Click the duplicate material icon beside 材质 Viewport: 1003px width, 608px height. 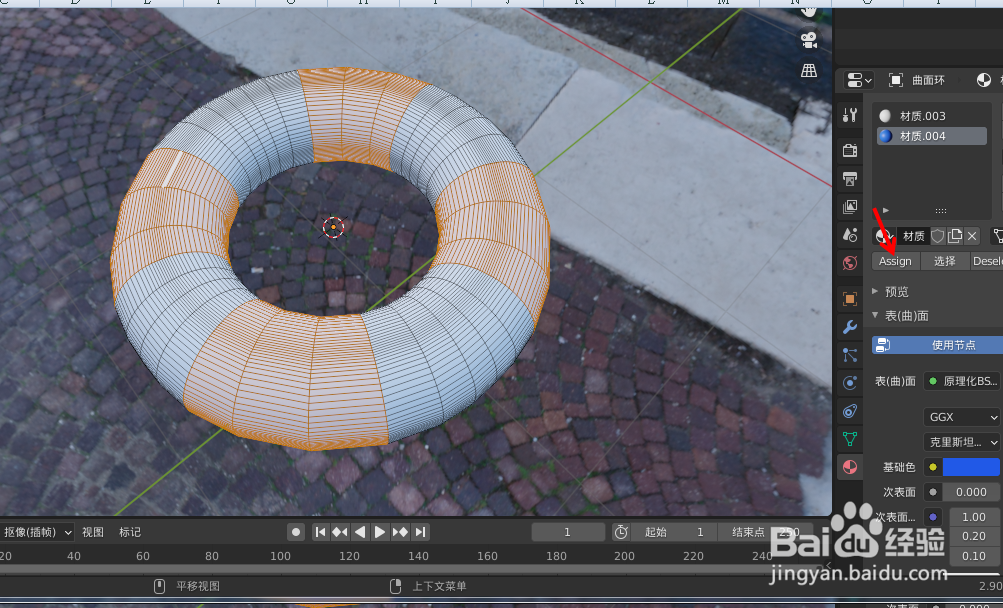[x=955, y=236]
